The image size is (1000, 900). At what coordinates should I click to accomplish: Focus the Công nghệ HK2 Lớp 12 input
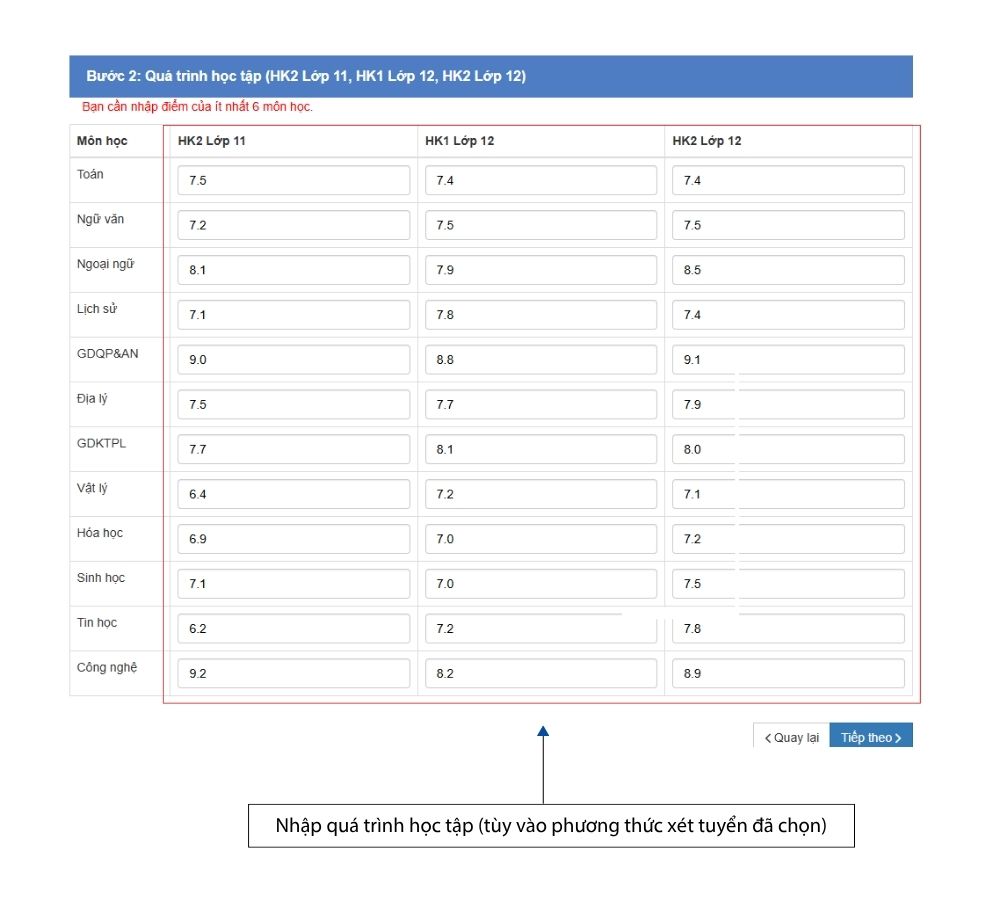788,674
